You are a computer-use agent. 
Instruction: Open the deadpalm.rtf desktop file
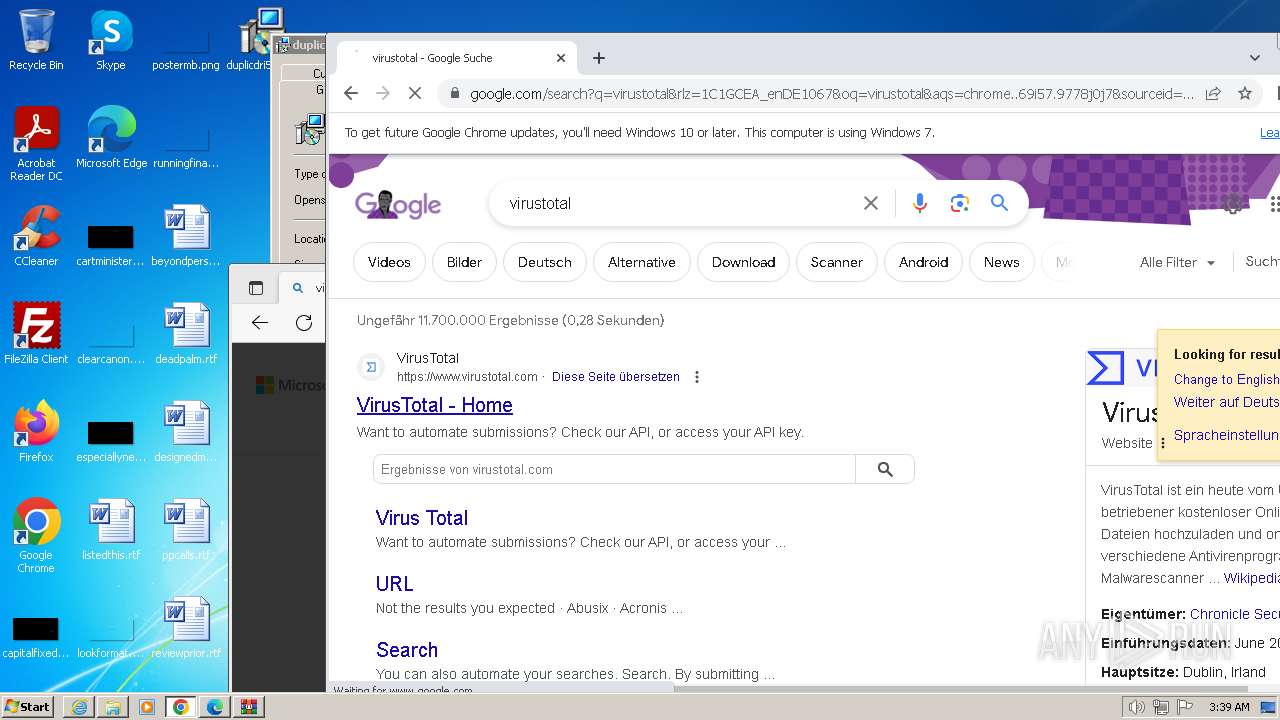(x=186, y=334)
